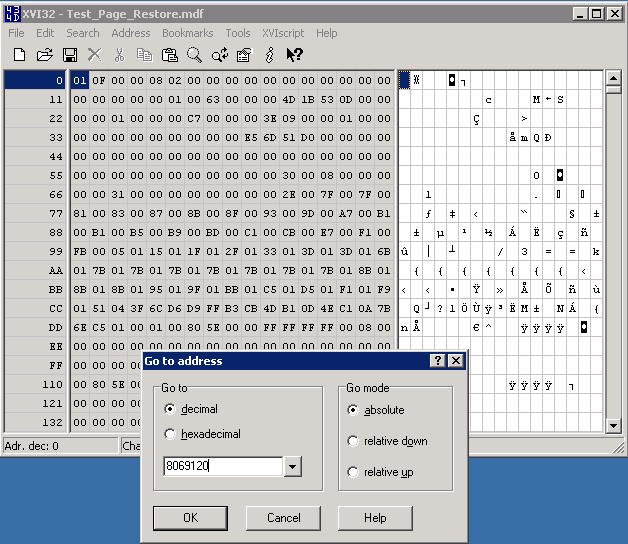Screen dimensions: 628x544
Task: Click the Open file folder icon
Action: tap(45, 54)
